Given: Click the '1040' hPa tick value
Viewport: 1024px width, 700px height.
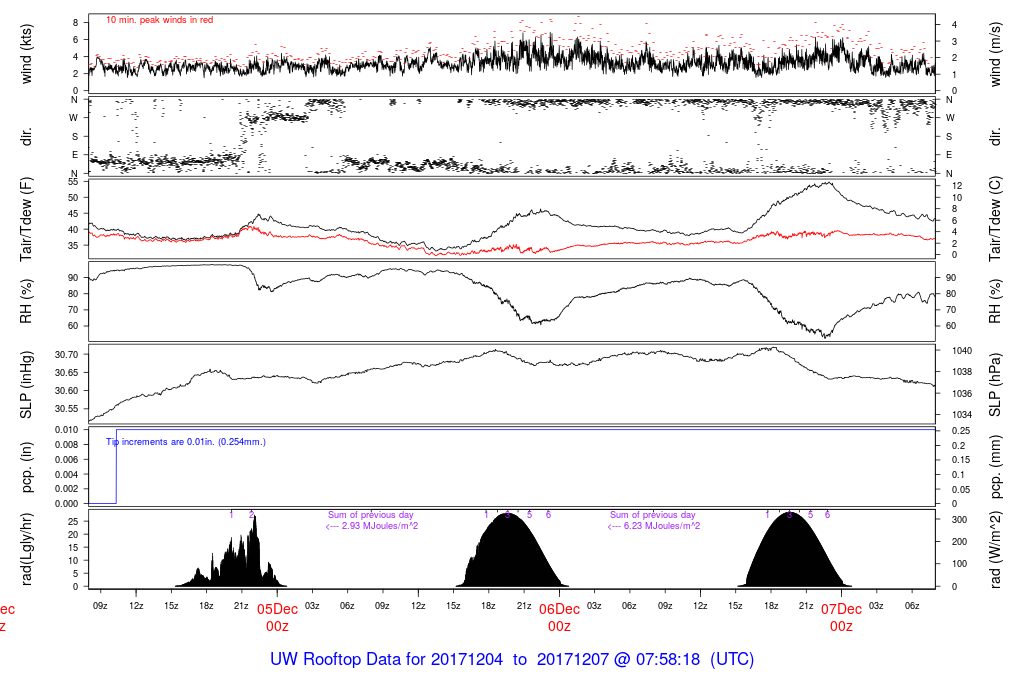Looking at the screenshot, I should pyautogui.click(x=962, y=351).
